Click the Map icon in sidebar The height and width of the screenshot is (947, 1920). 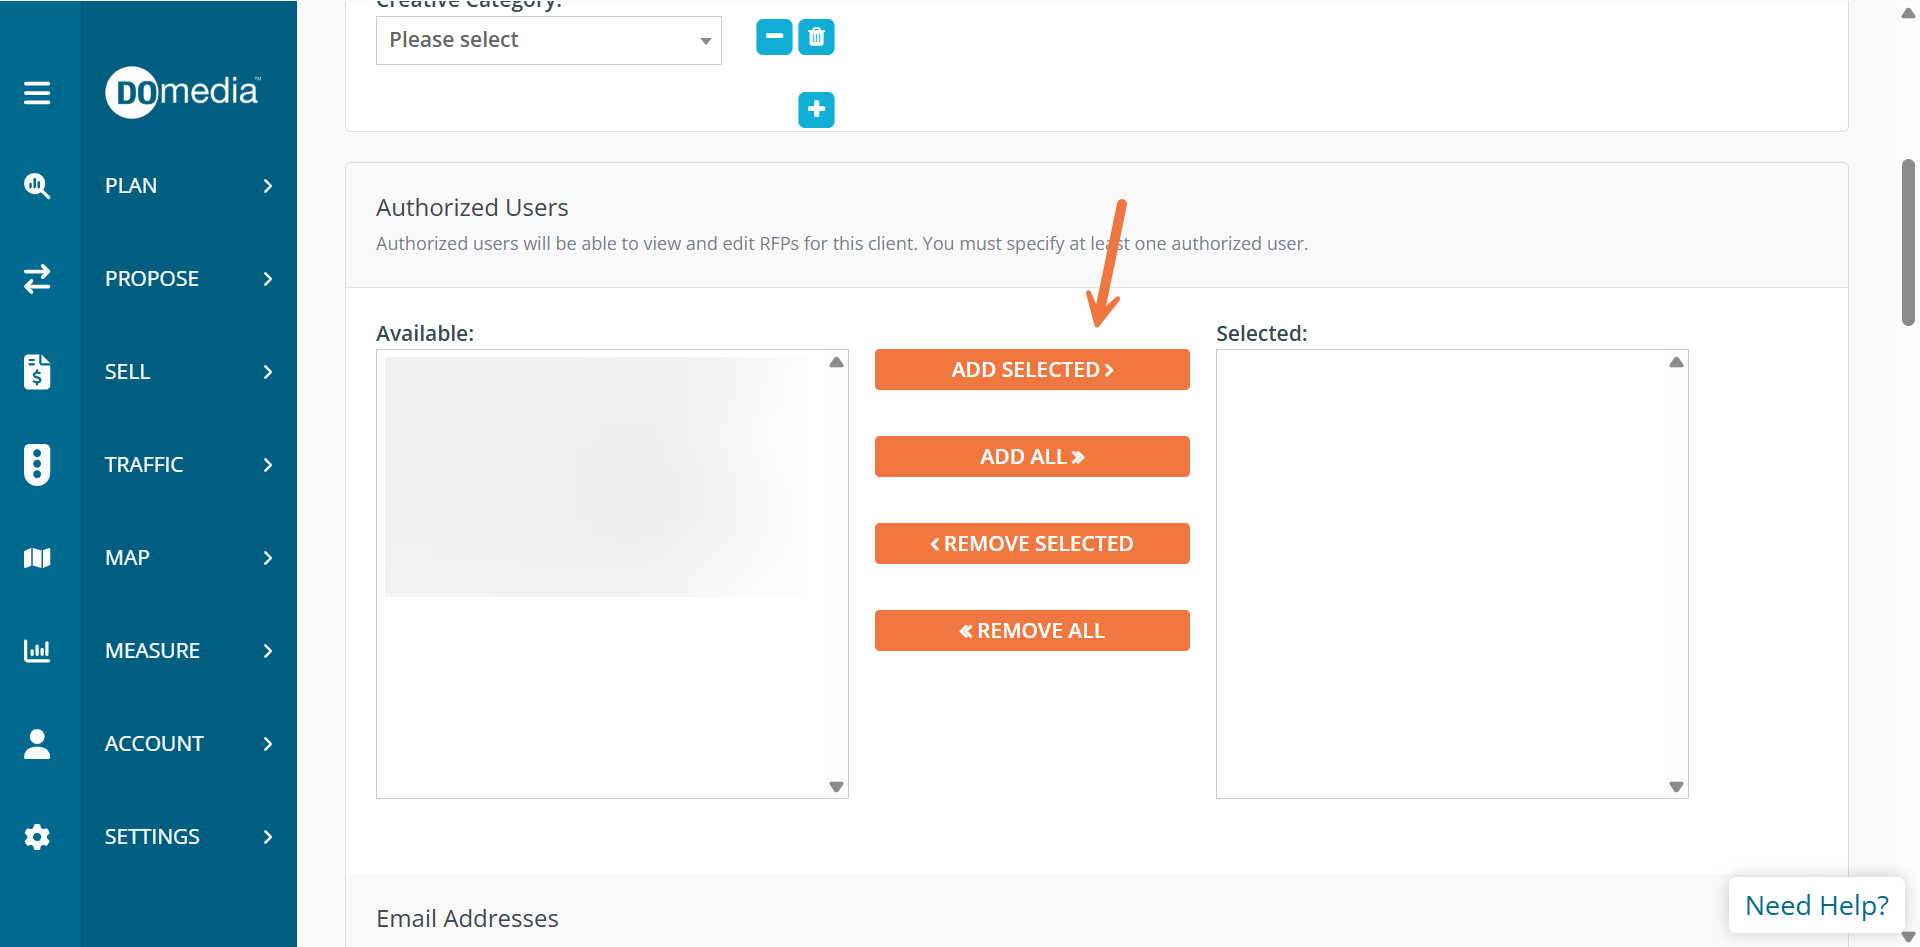pos(37,558)
